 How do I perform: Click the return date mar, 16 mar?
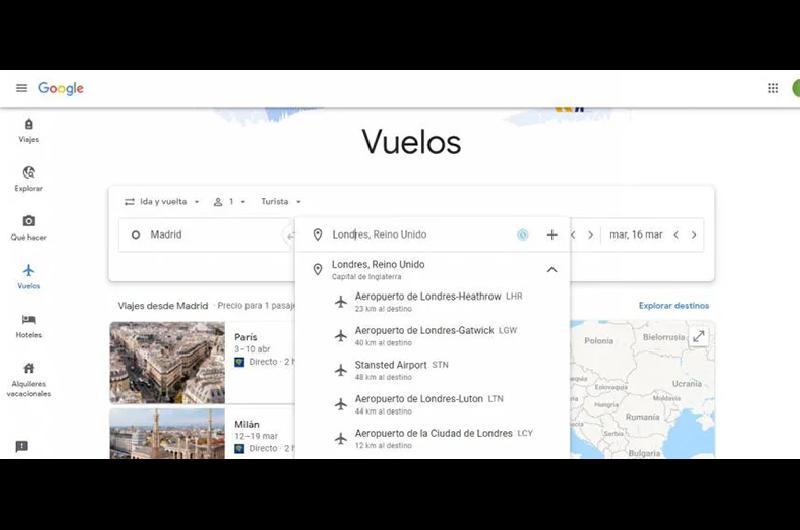click(x=636, y=235)
